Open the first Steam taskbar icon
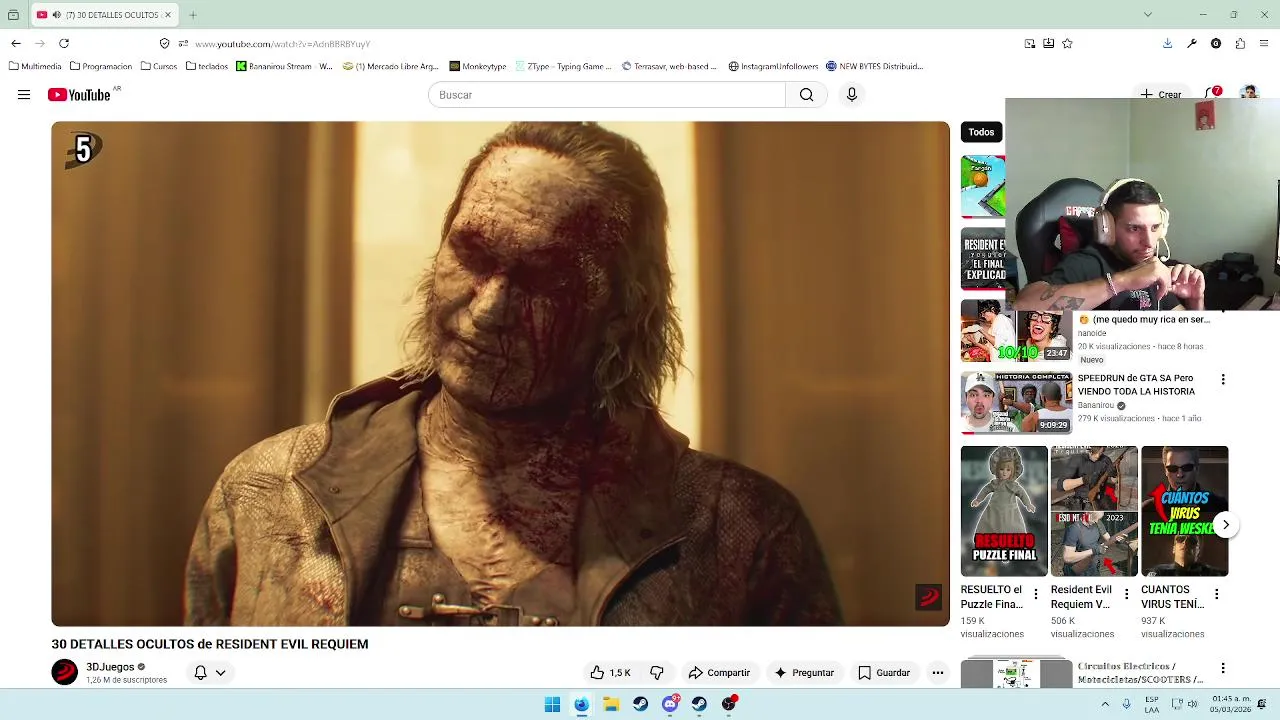The image size is (1280, 720). [x=640, y=704]
